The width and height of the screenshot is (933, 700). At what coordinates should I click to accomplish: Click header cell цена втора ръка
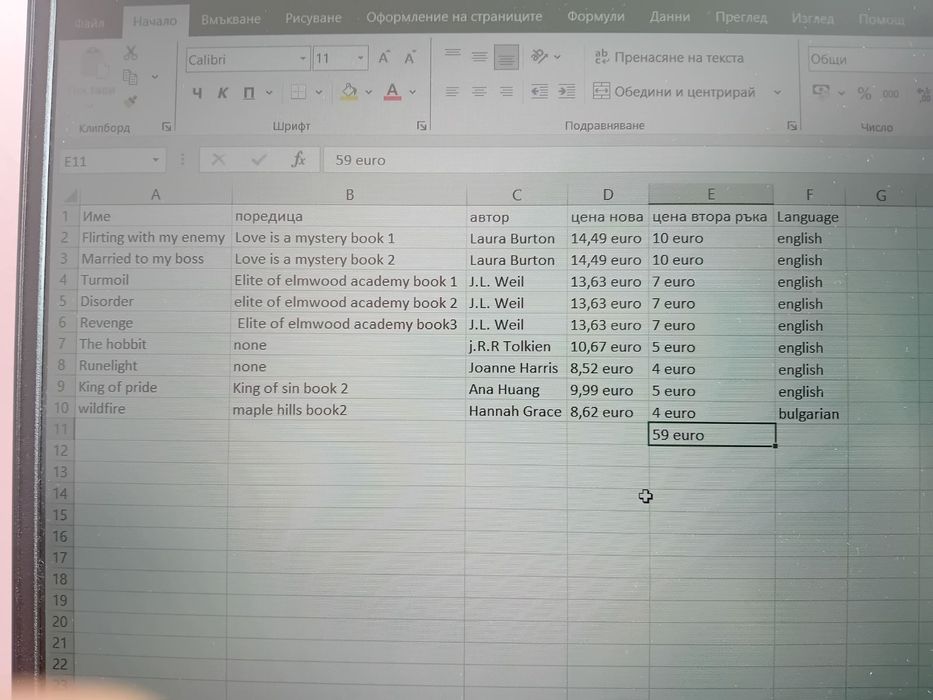711,217
